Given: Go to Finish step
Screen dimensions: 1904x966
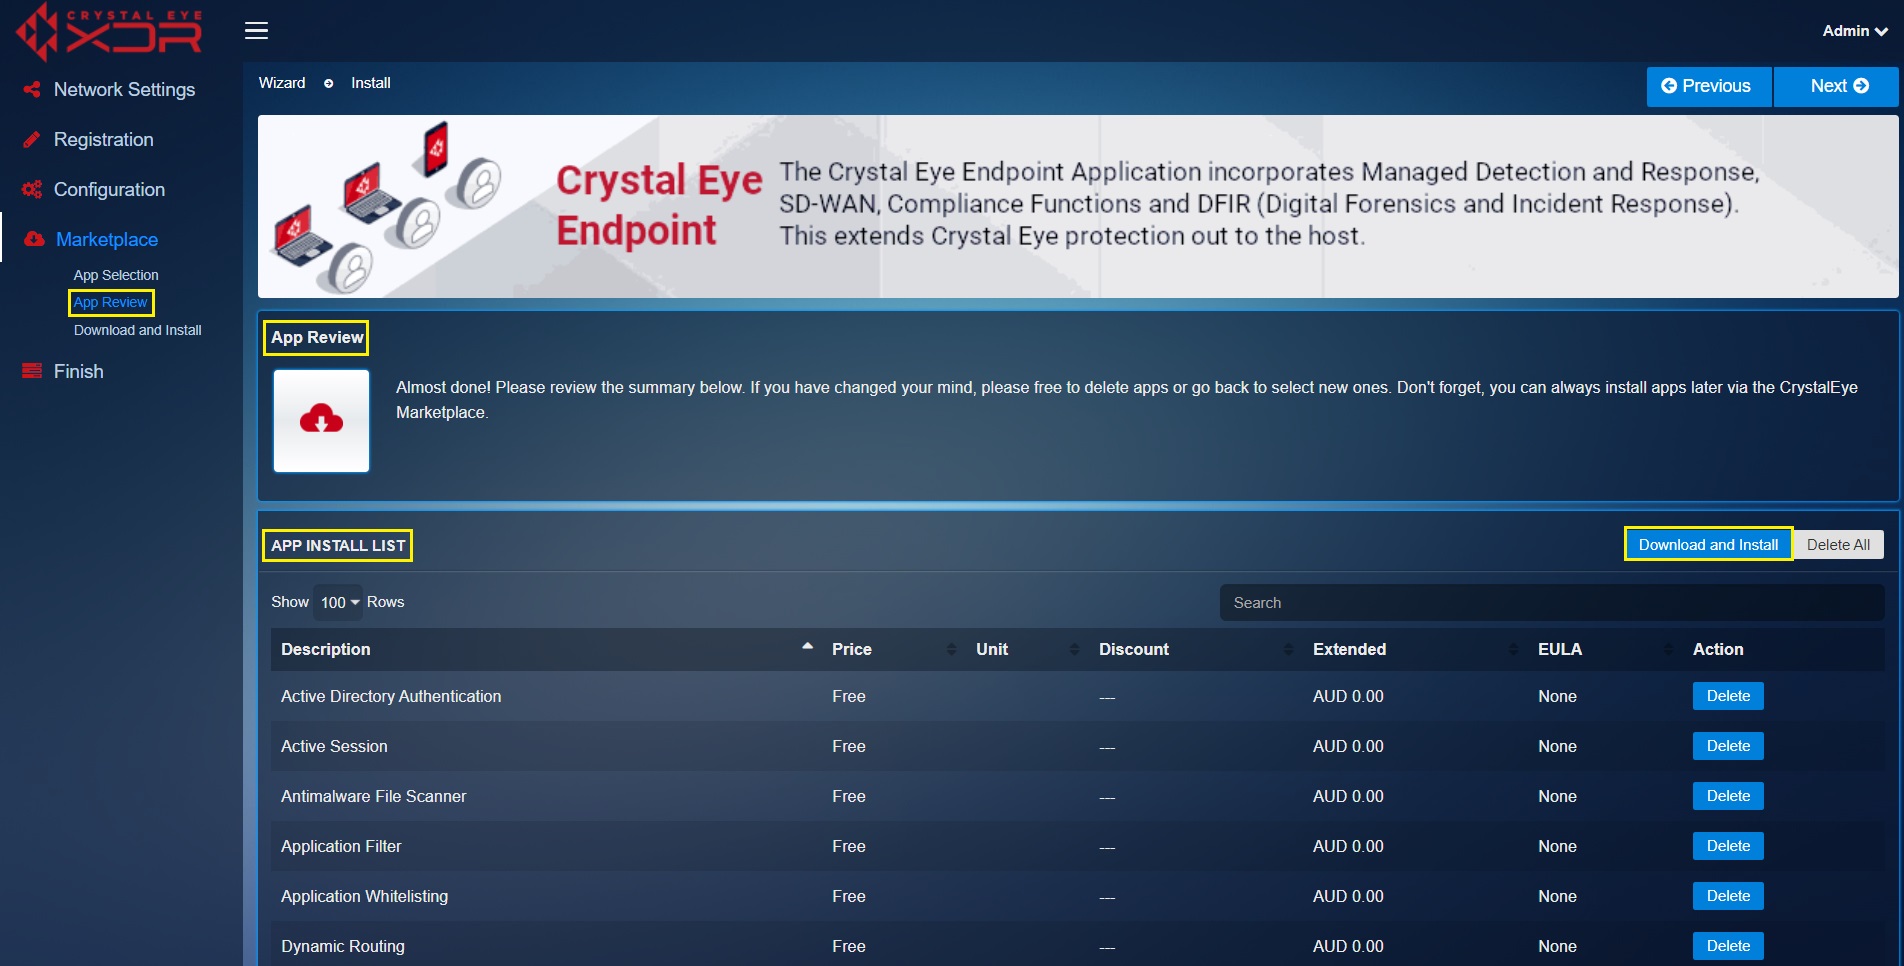Looking at the screenshot, I should point(79,371).
